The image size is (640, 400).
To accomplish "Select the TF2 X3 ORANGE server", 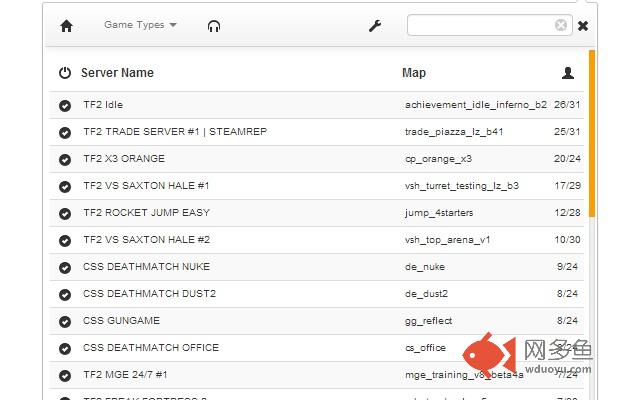I will (x=124, y=159).
